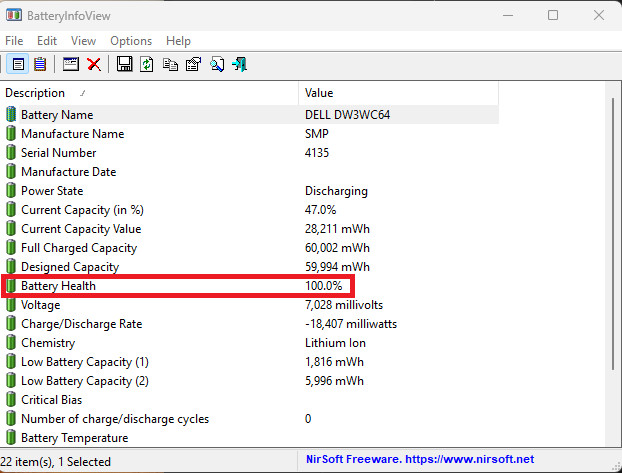Copy selected items using the copy icon
Image resolution: width=622 pixels, height=473 pixels.
pyautogui.click(x=170, y=64)
